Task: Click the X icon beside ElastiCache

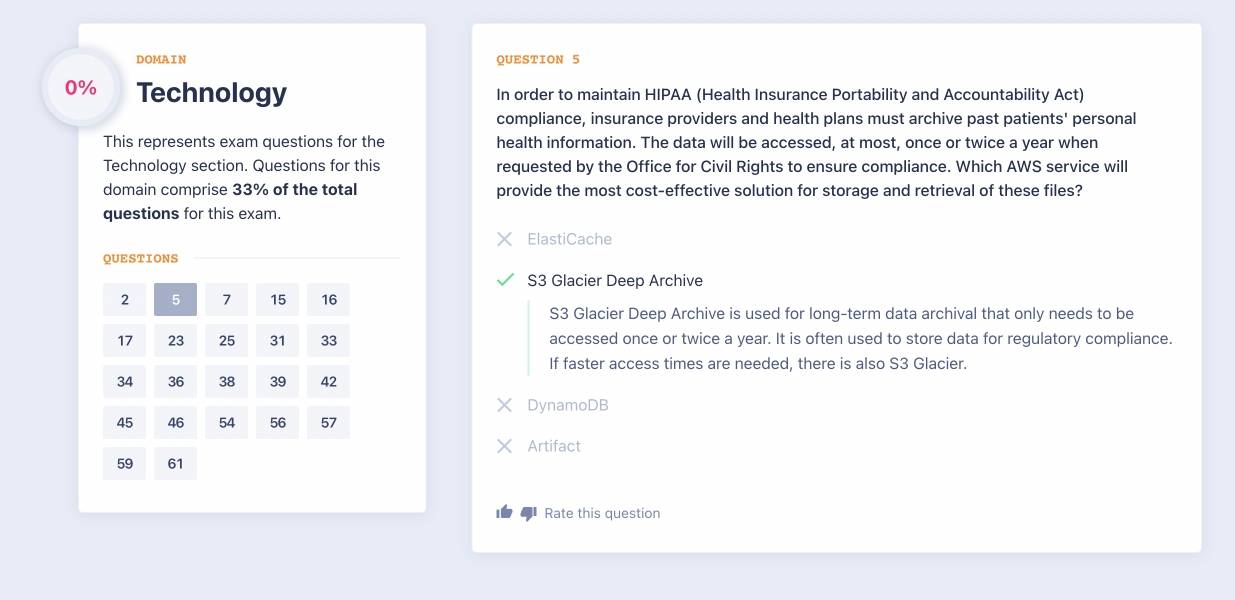Action: (505, 239)
